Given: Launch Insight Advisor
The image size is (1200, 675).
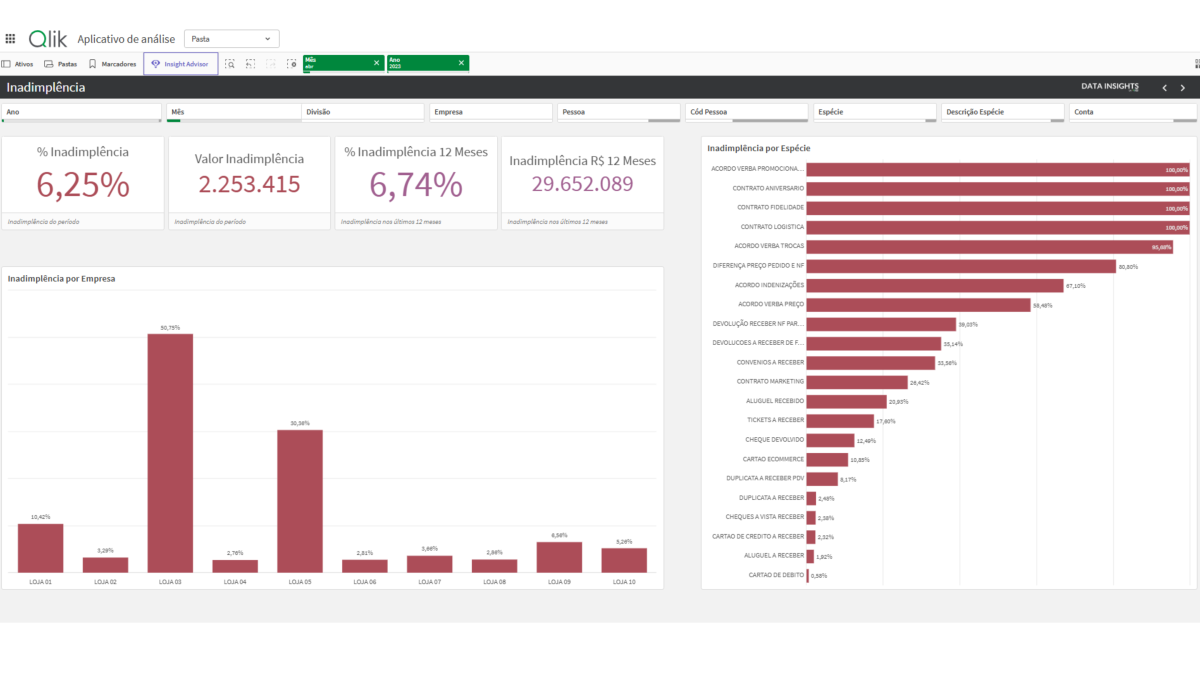Looking at the screenshot, I should [180, 64].
